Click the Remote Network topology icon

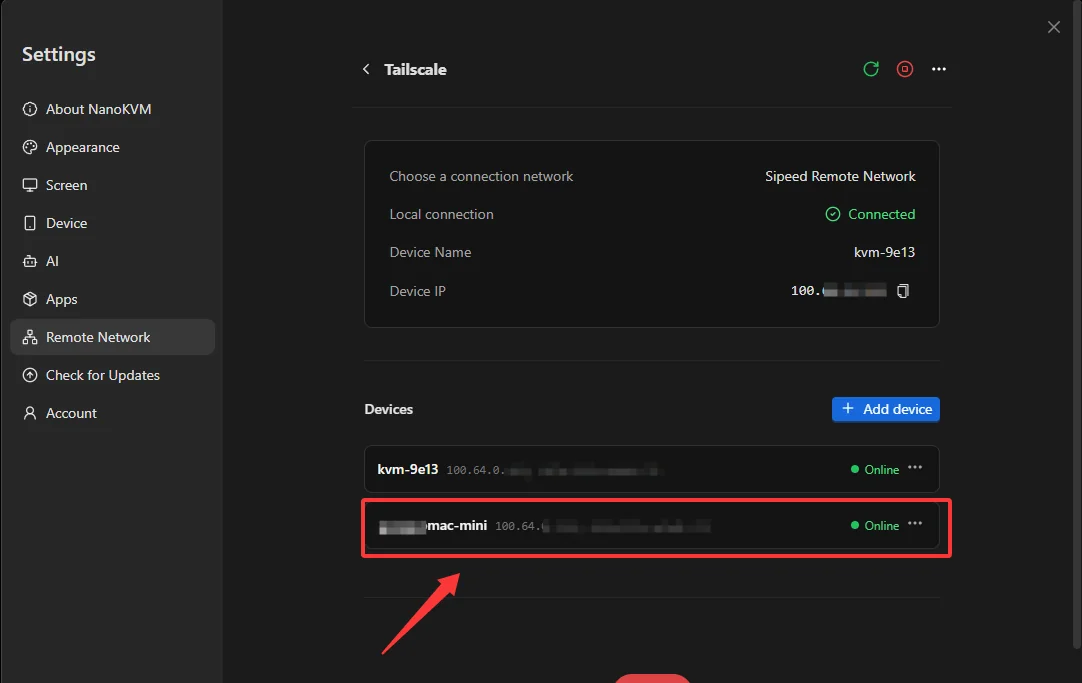(30, 337)
